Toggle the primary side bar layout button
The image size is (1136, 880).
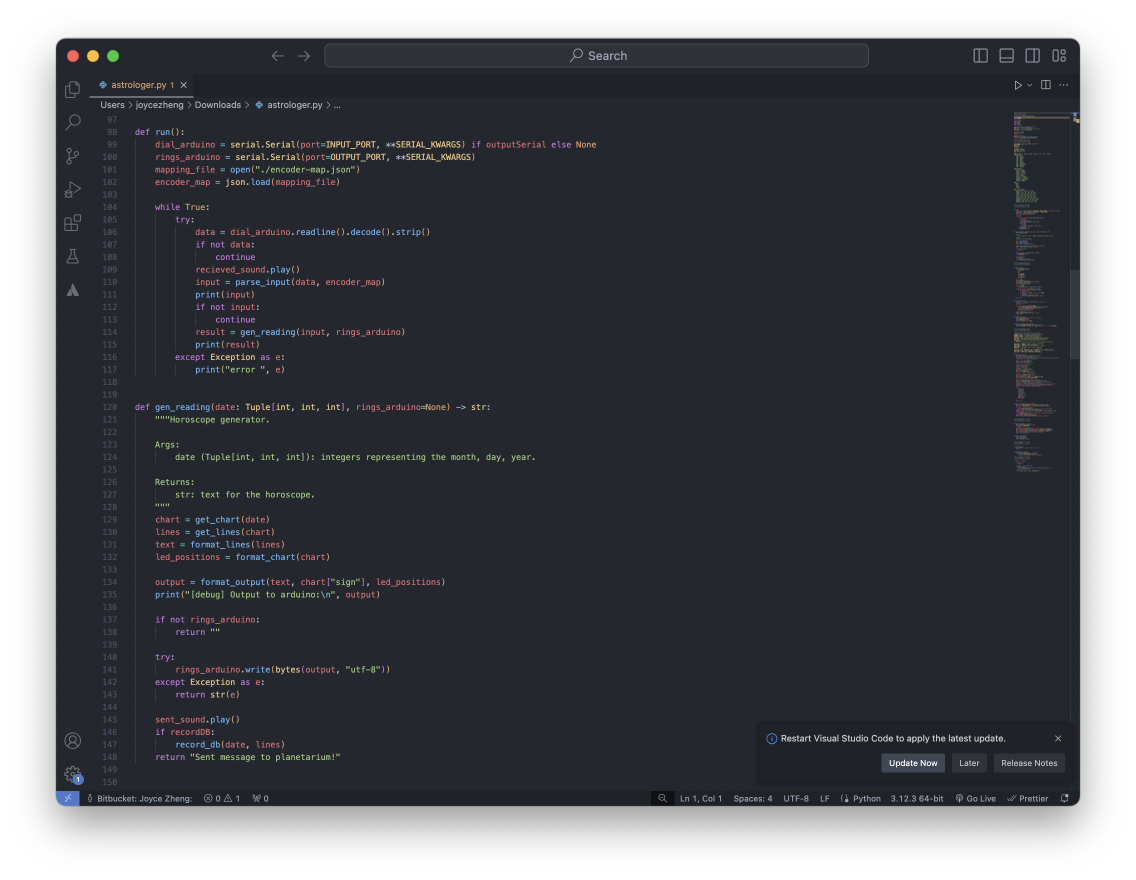pyautogui.click(x=981, y=56)
